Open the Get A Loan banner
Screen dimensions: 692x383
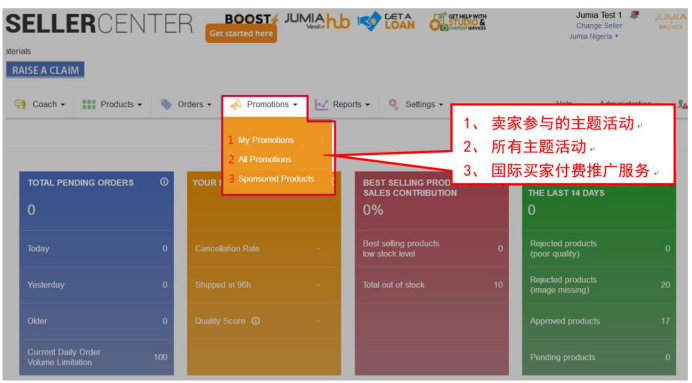[x=386, y=21]
